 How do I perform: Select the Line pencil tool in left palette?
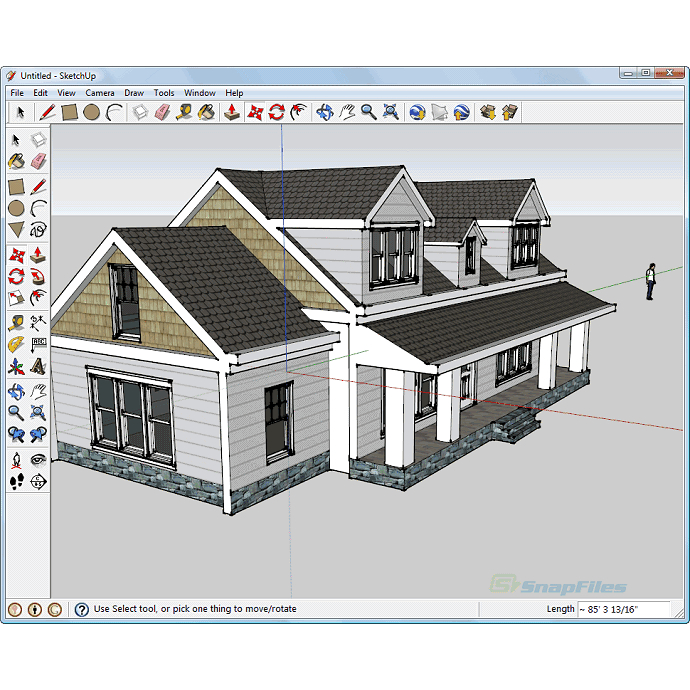pos(38,187)
